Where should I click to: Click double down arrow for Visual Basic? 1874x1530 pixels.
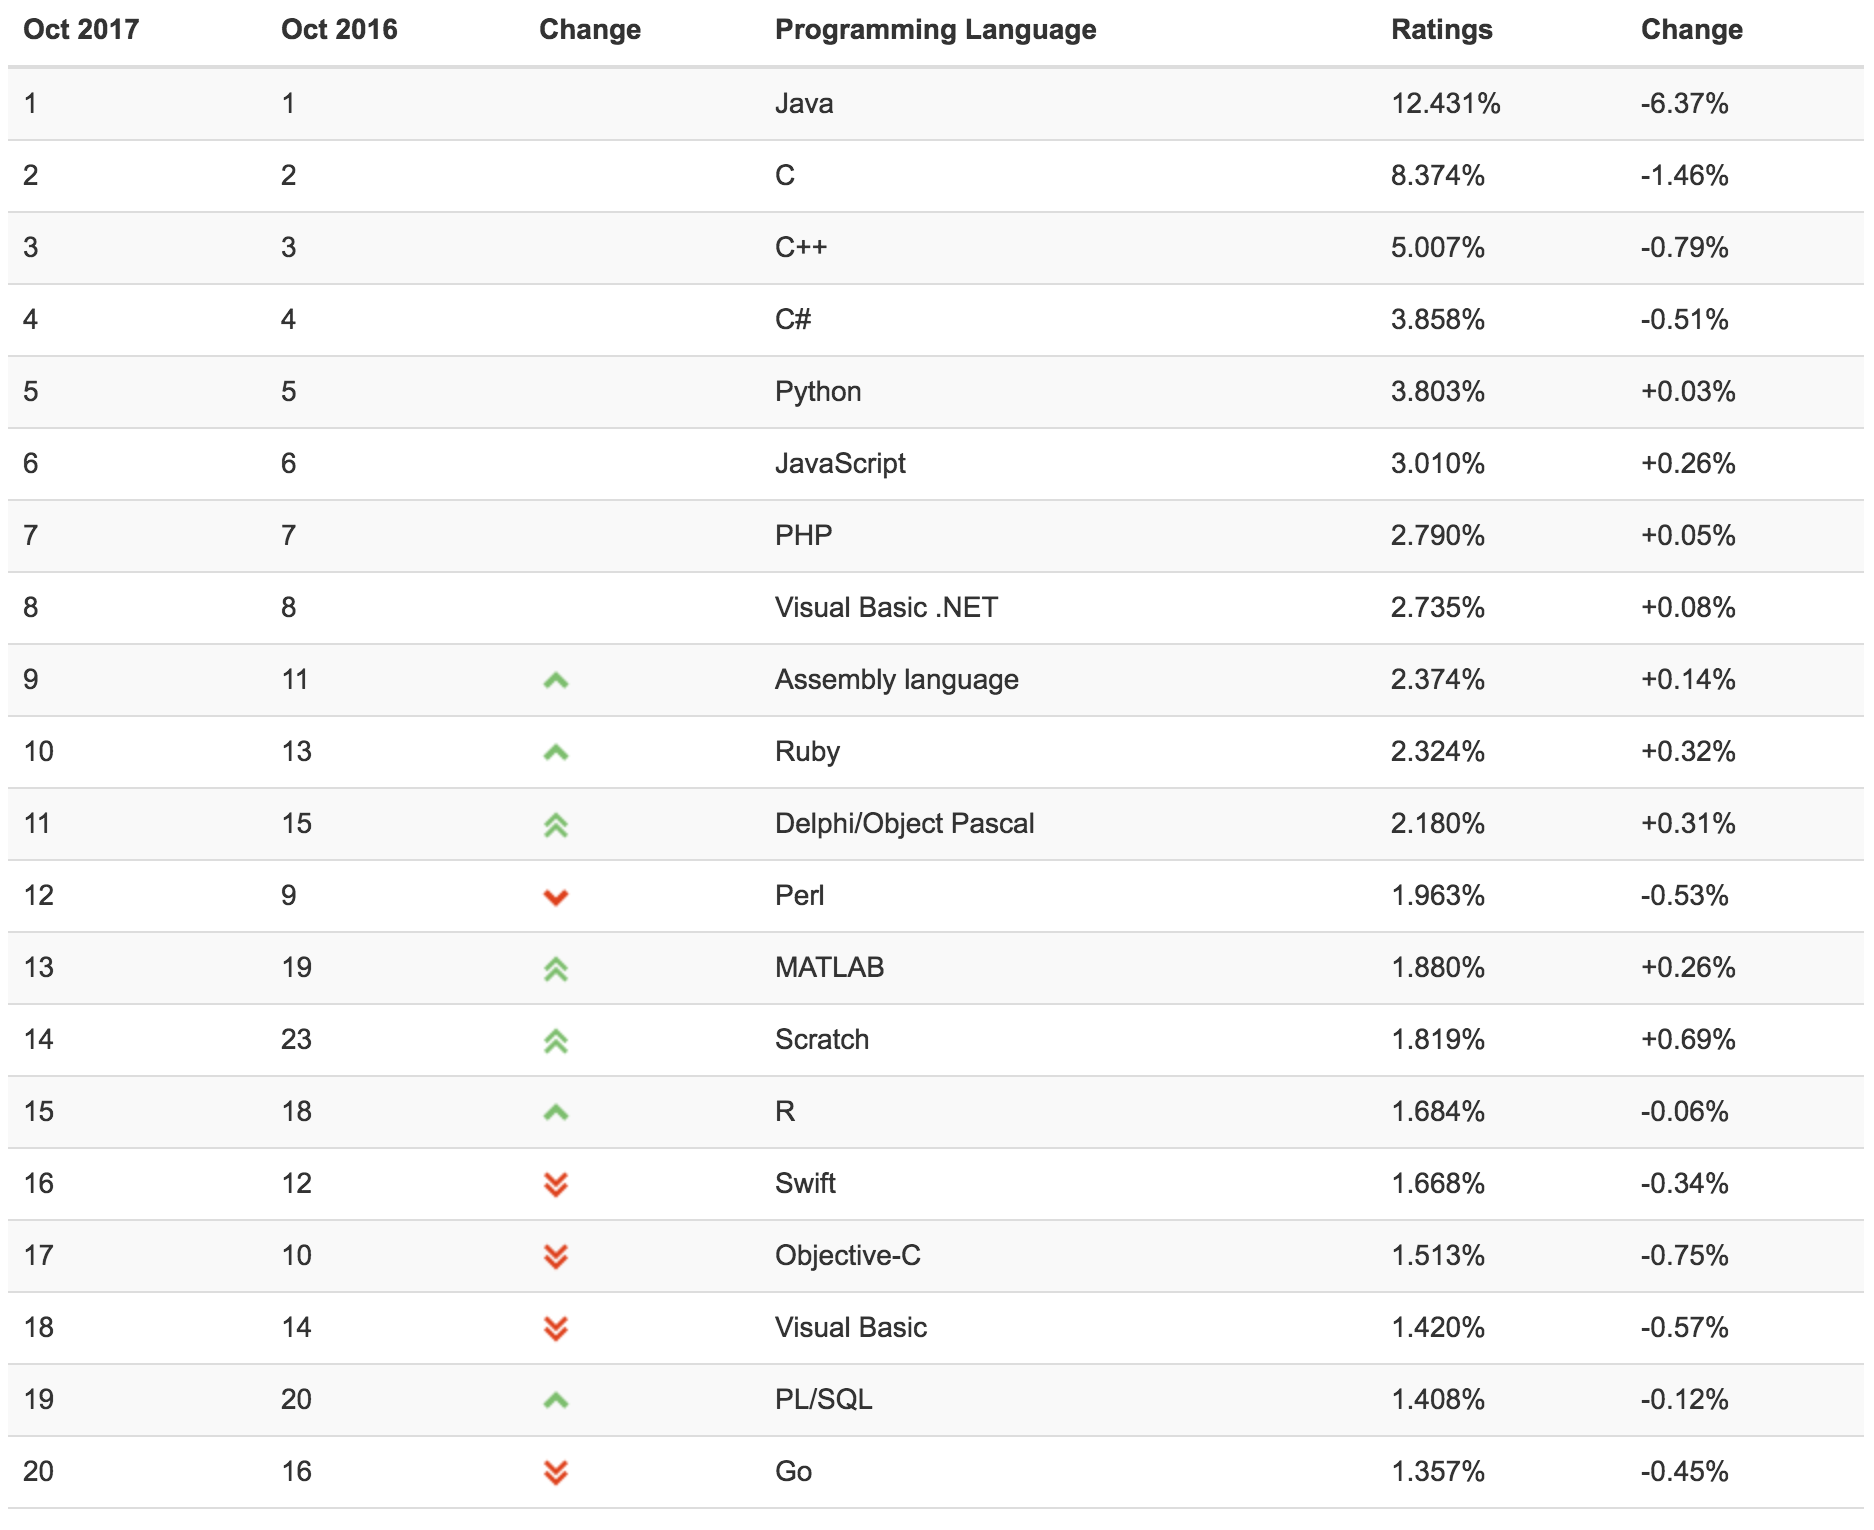click(x=555, y=1329)
